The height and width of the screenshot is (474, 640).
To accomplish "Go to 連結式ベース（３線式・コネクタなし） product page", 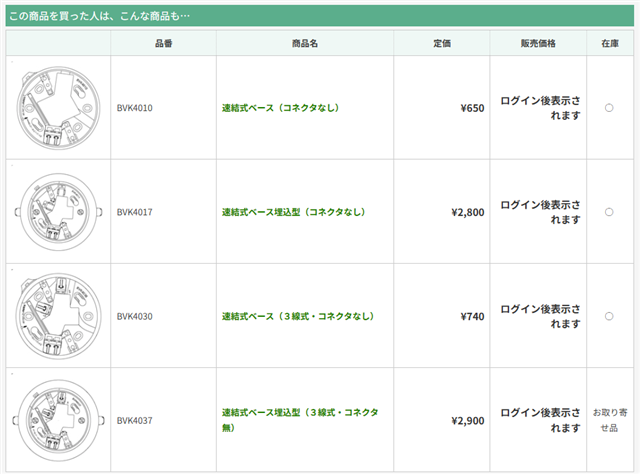I will pos(297,316).
